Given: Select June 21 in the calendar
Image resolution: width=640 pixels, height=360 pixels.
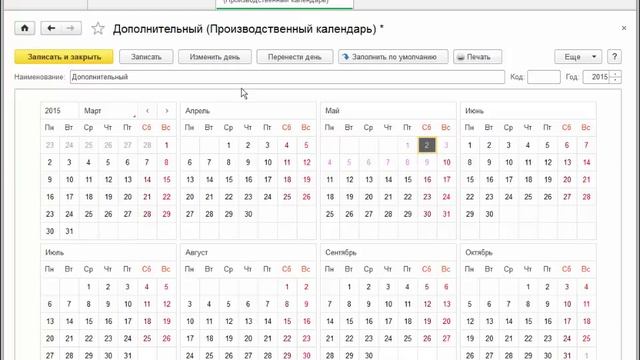Looking at the screenshot, I should 586,180.
